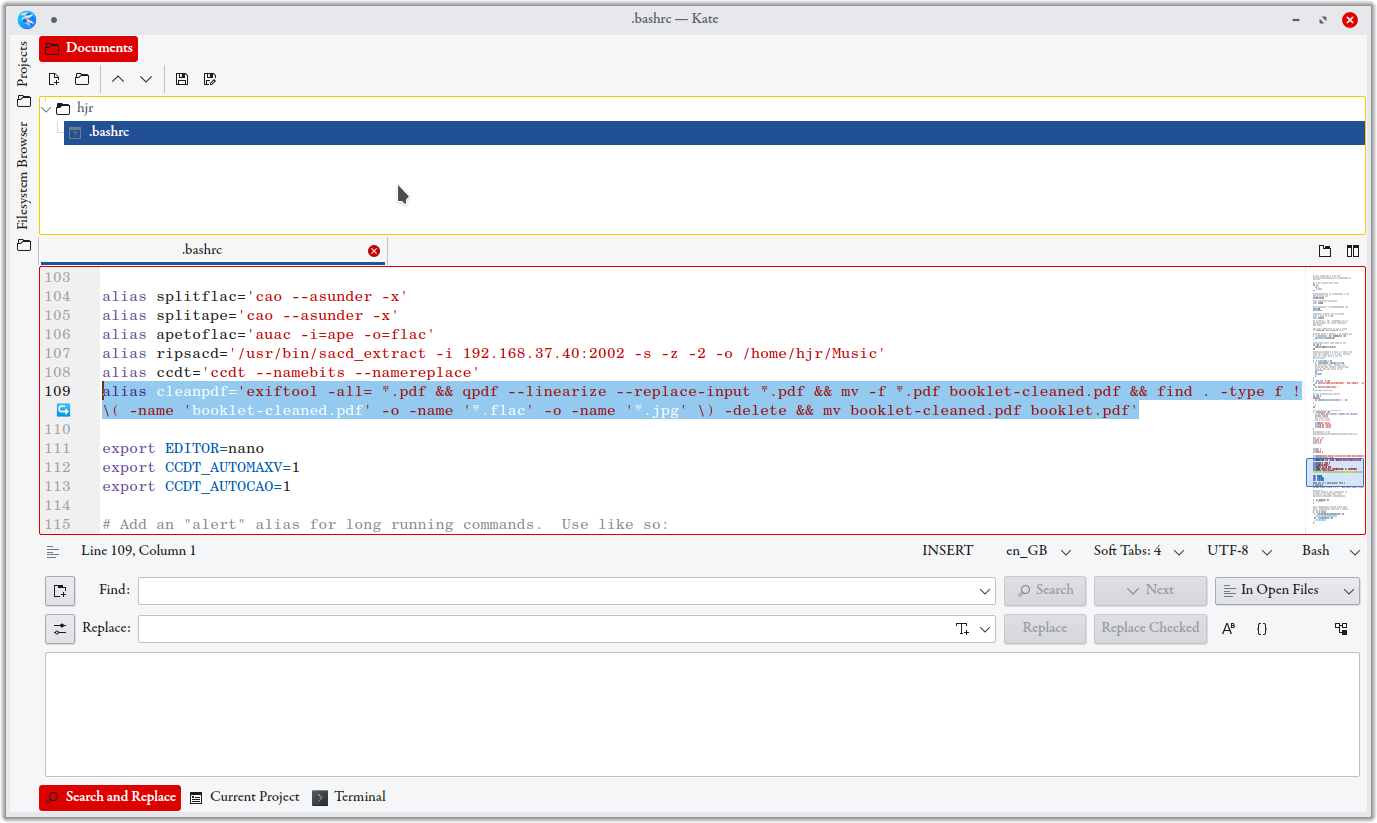Show the document list popup
The width and height of the screenshot is (1377, 823).
click(1325, 250)
